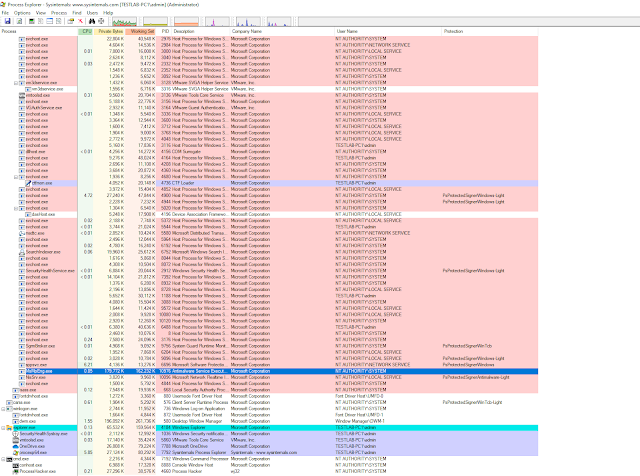Image resolution: width=640 pixels, height=476 pixels.
Task: Click the Refresh Now toolbar icon
Action: (19, 21)
